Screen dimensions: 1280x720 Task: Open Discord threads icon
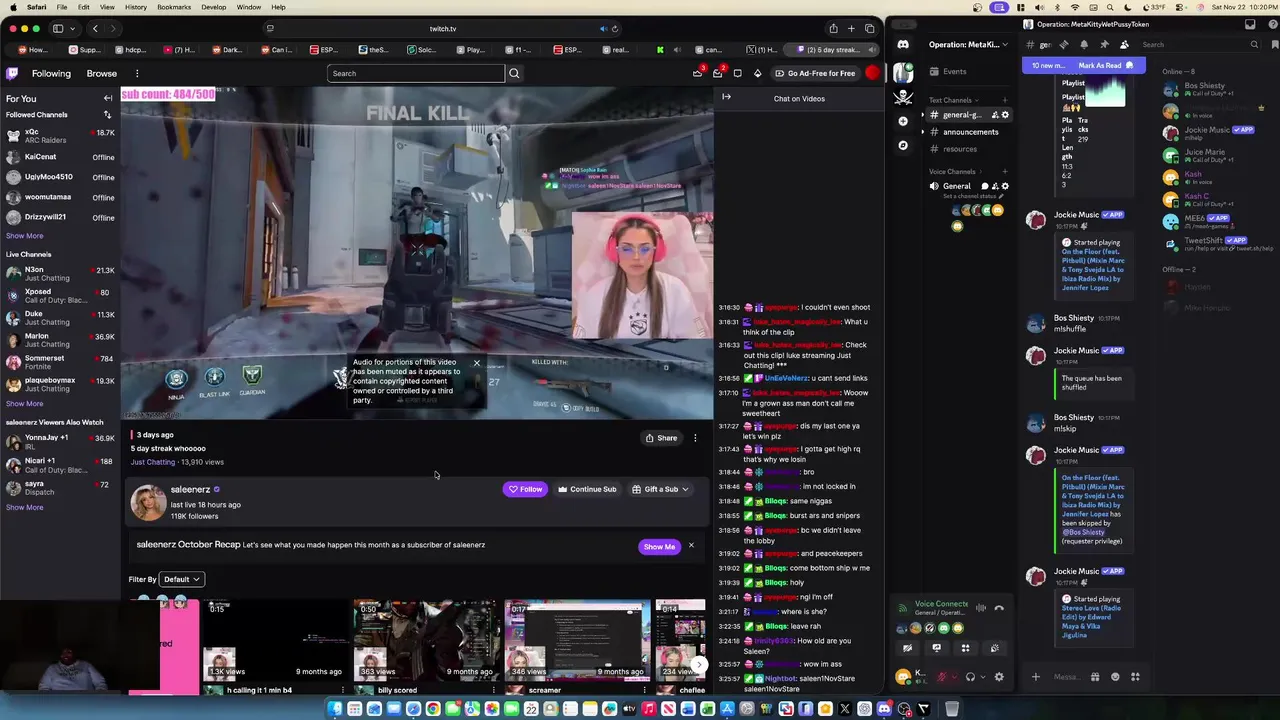(1064, 44)
